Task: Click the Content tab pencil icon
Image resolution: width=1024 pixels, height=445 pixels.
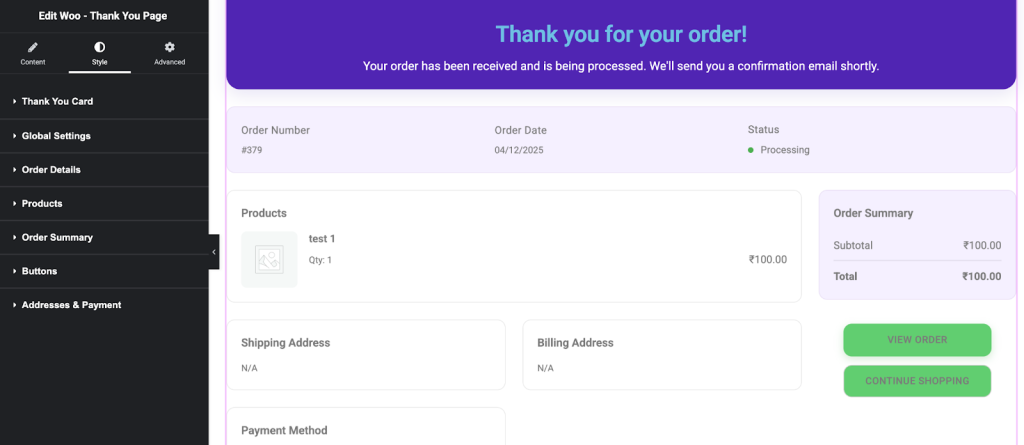Action: coord(33,47)
